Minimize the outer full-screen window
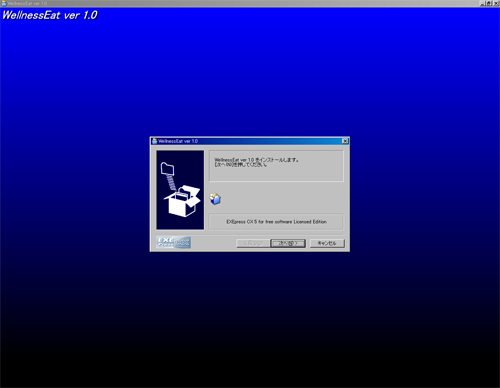The image size is (500, 388). [483, 3]
